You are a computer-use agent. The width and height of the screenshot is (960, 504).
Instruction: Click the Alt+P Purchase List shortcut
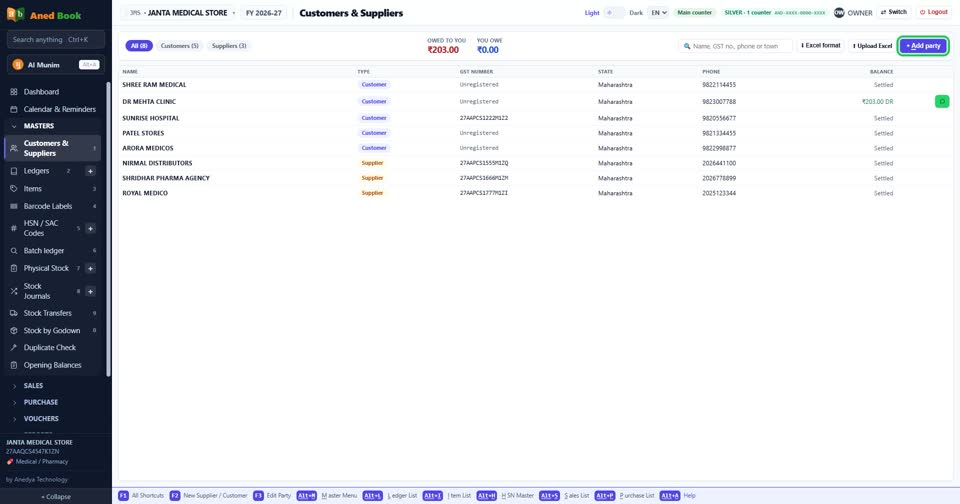click(624, 495)
